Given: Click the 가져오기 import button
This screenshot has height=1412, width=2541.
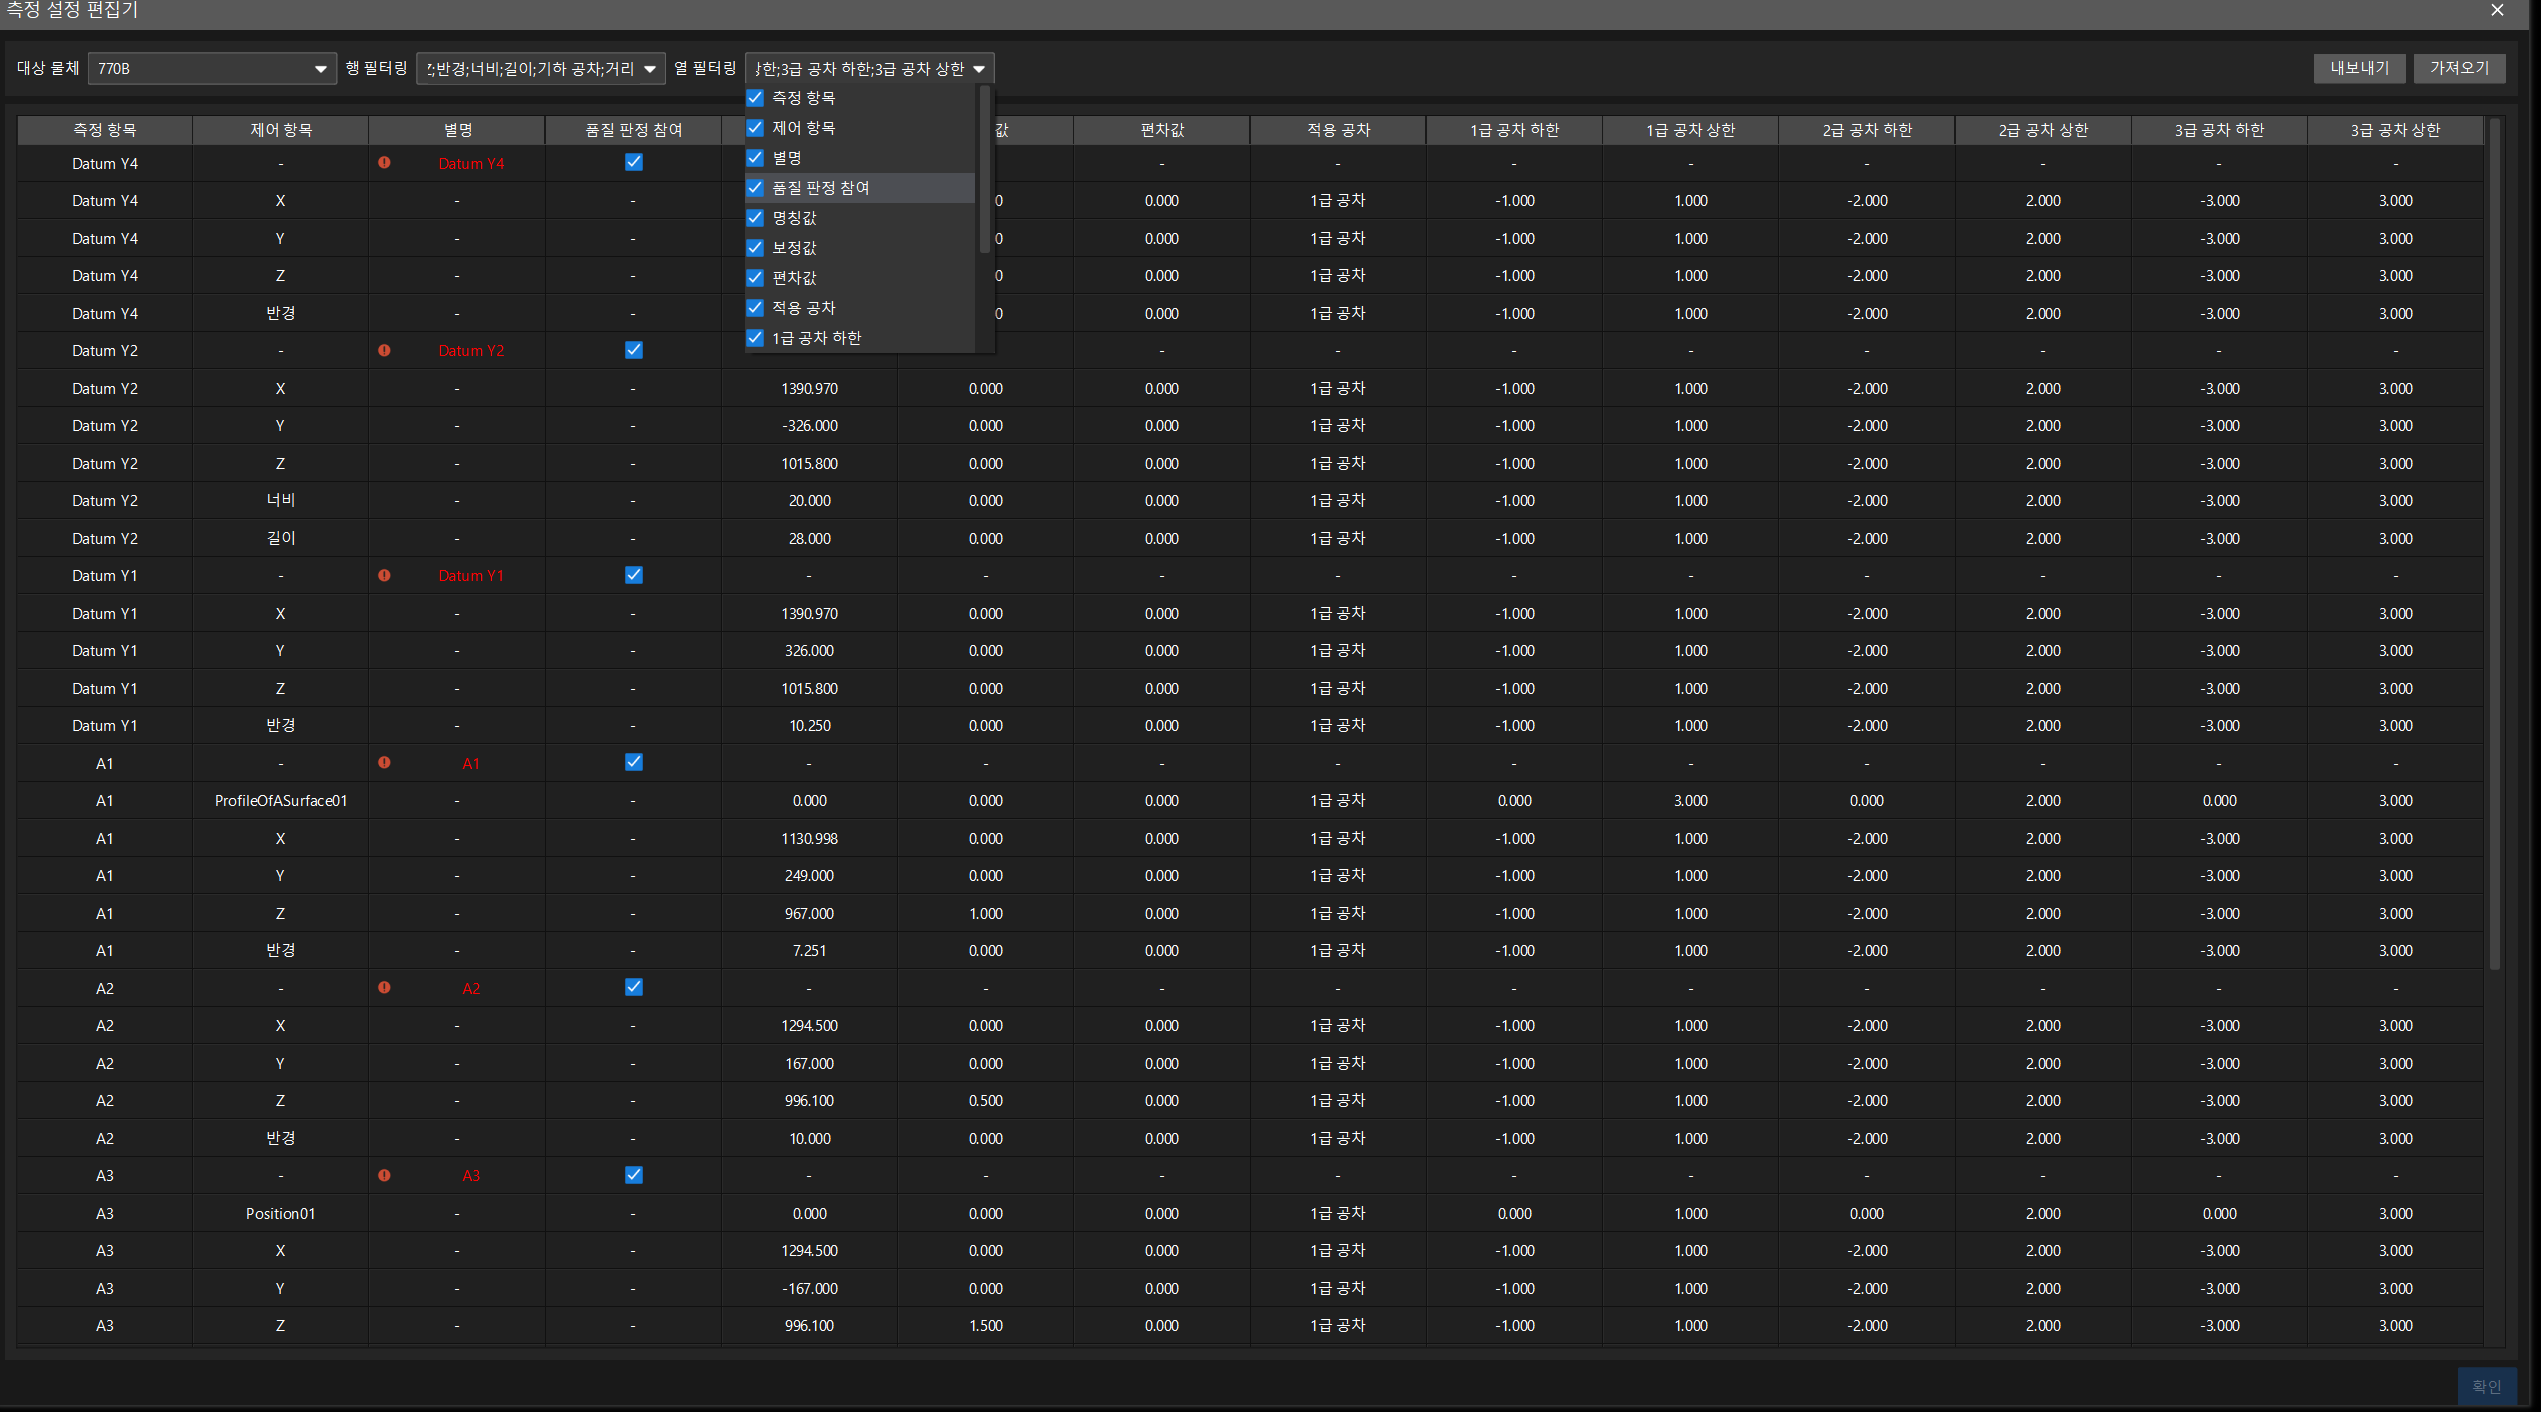Looking at the screenshot, I should [2460, 68].
